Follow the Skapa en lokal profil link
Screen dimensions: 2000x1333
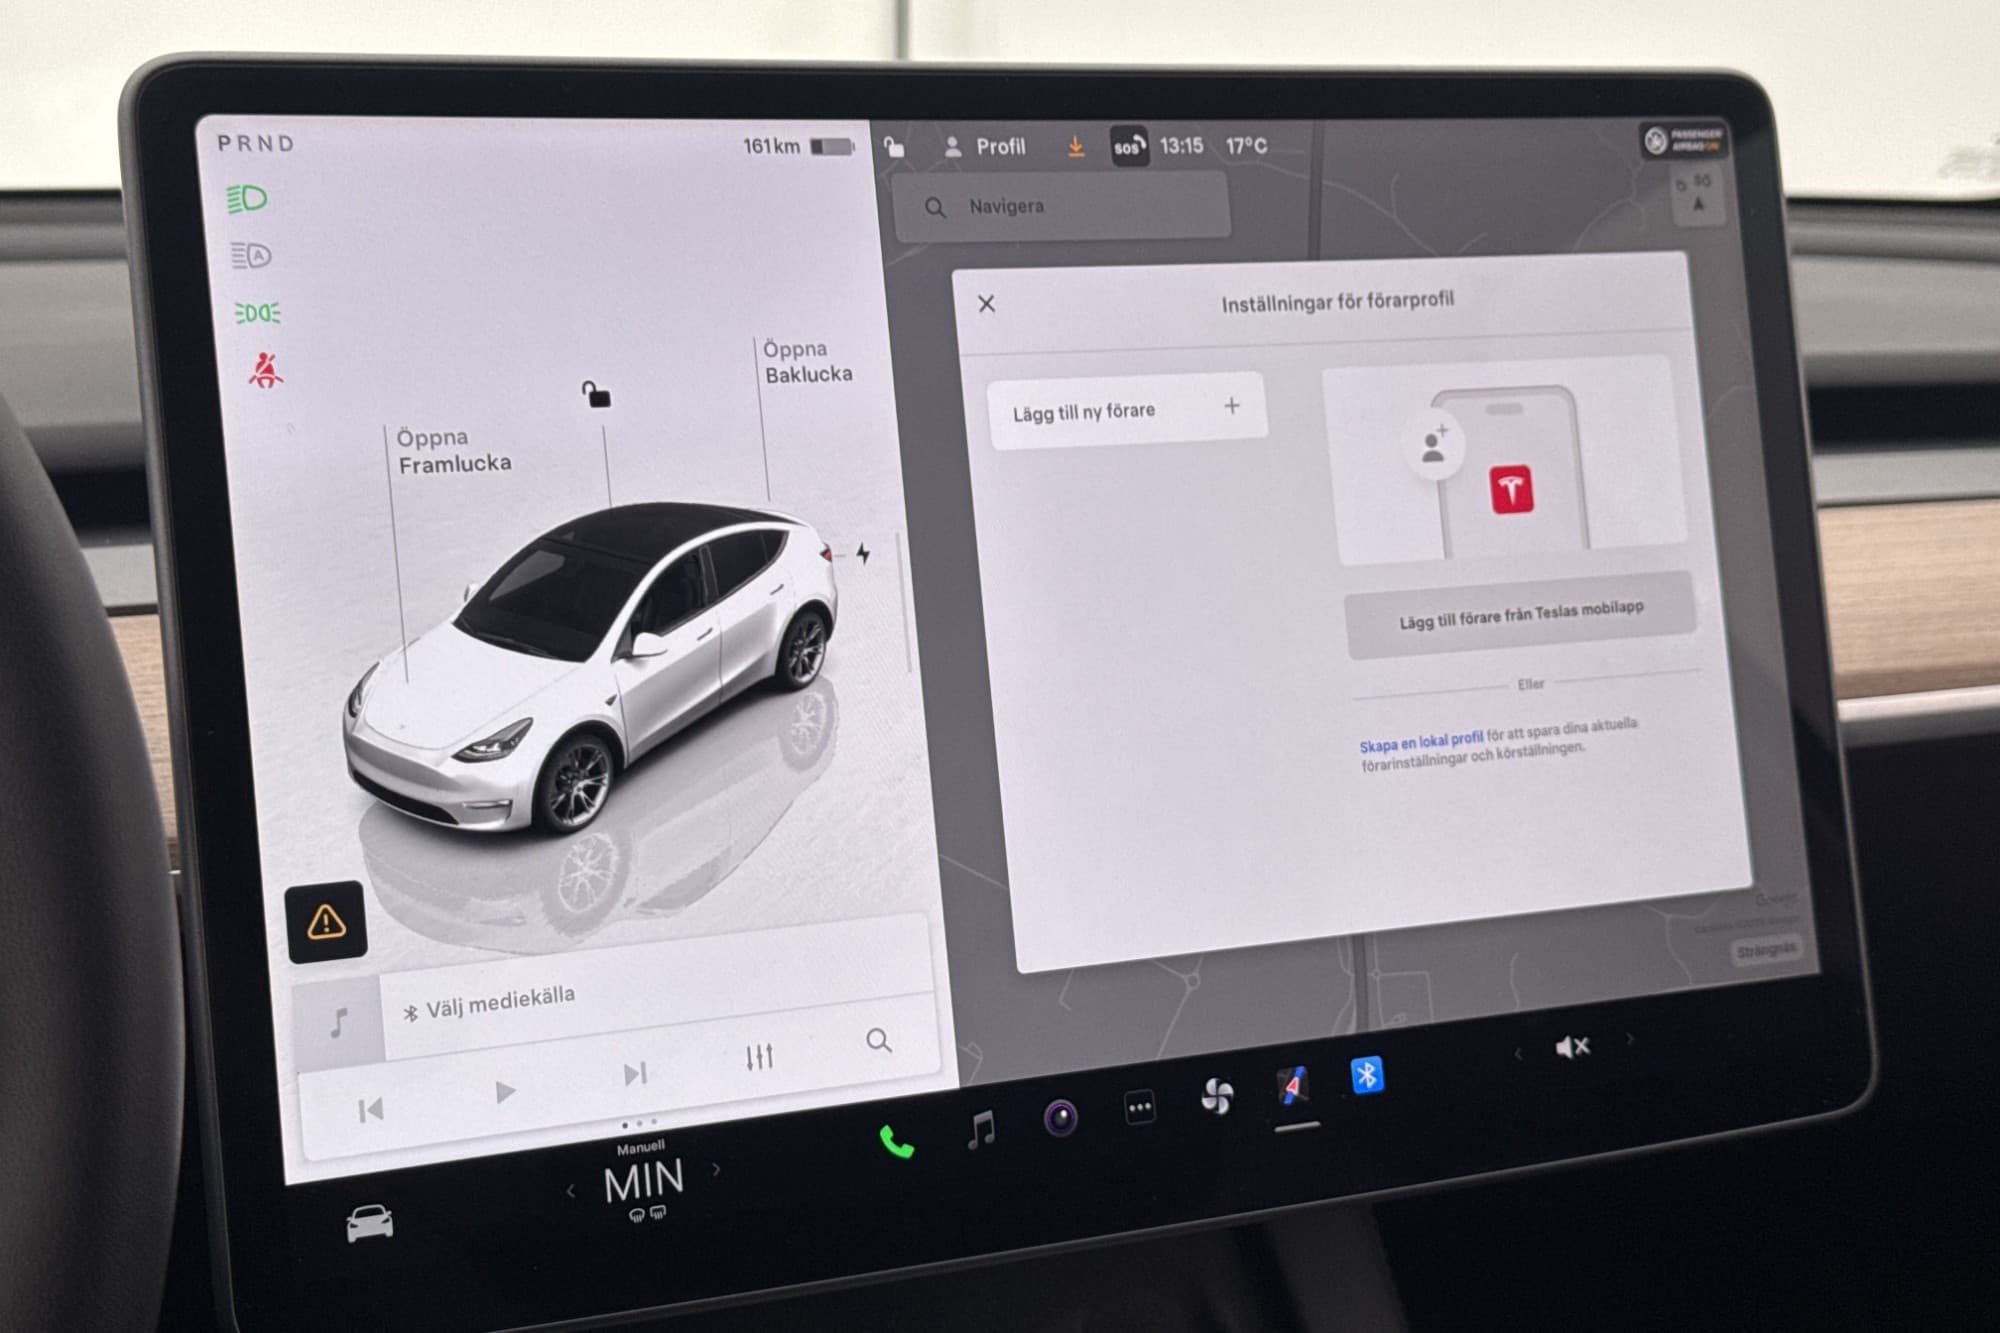[x=1420, y=742]
